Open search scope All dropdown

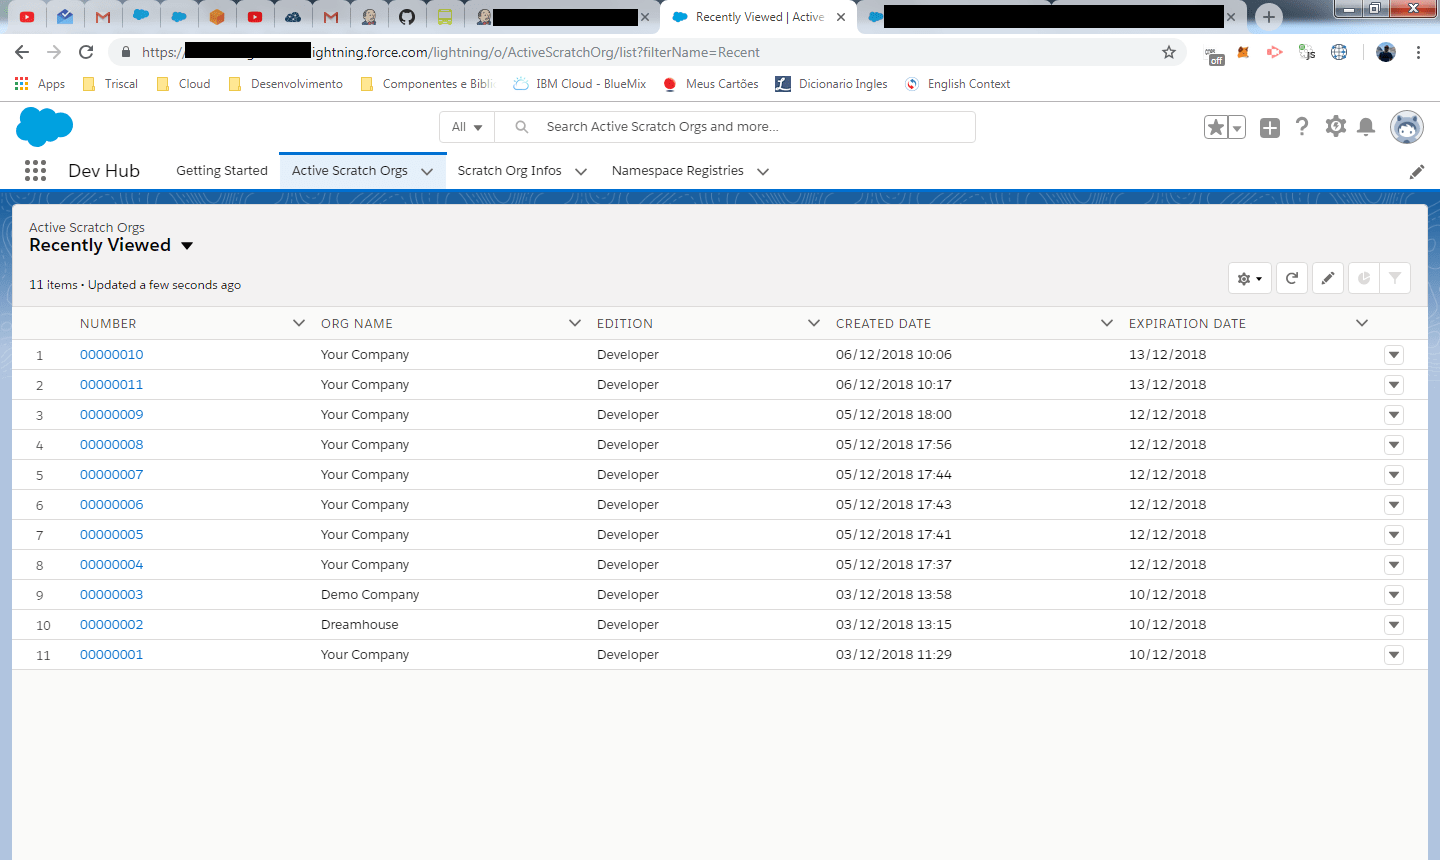(467, 127)
